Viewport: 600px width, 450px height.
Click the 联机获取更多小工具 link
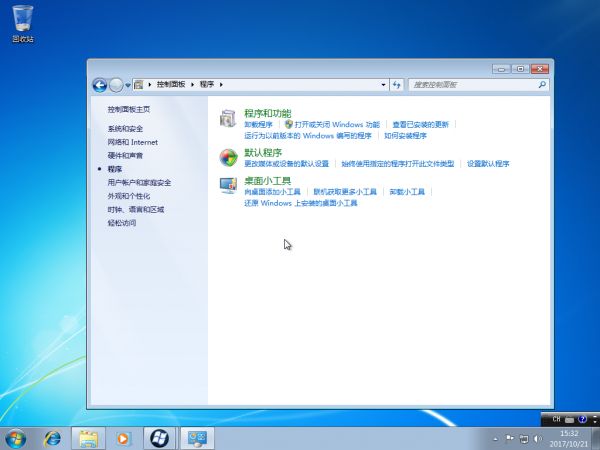tap(345, 192)
